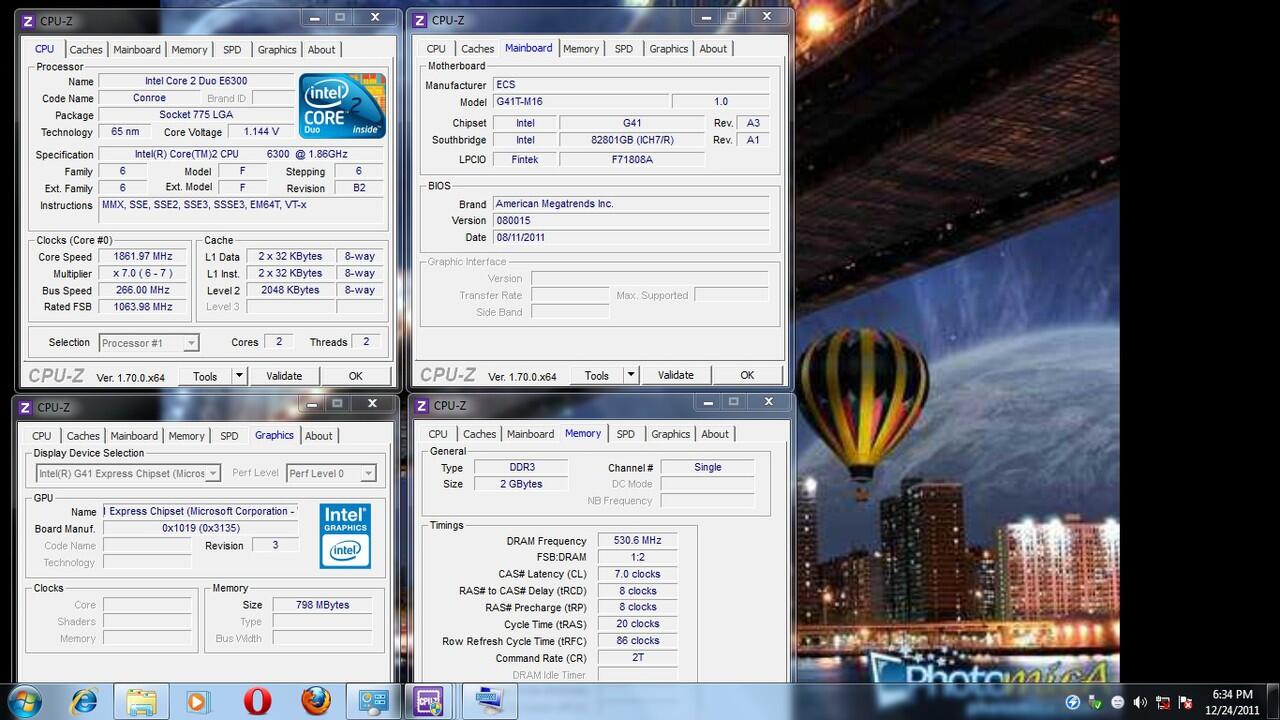The width and height of the screenshot is (1280, 720).
Task: Open Tools dropdown arrow in CPU window
Action: [x=239, y=376]
